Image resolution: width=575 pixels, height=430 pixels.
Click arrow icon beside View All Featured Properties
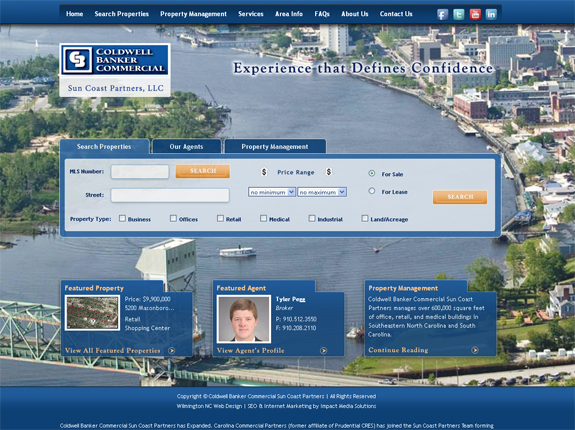point(171,350)
